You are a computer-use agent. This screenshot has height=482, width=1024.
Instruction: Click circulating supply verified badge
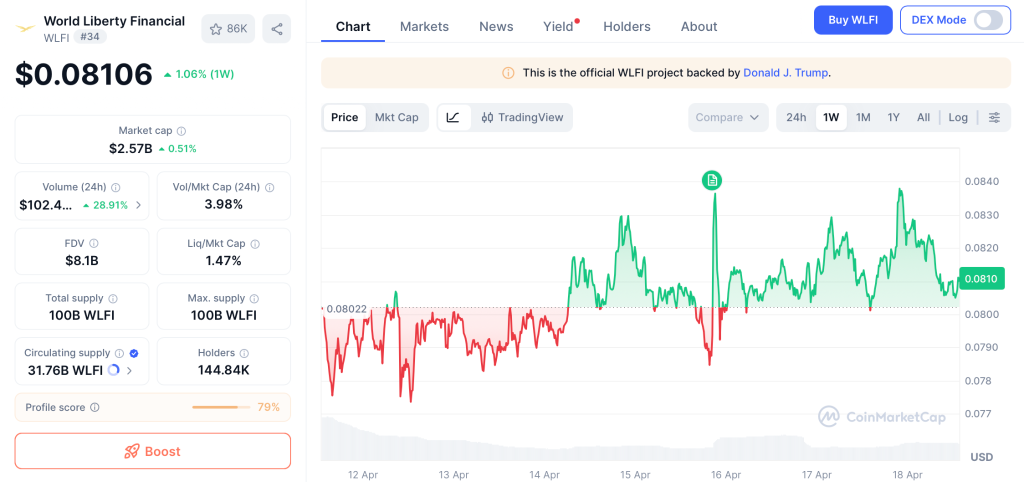click(134, 353)
